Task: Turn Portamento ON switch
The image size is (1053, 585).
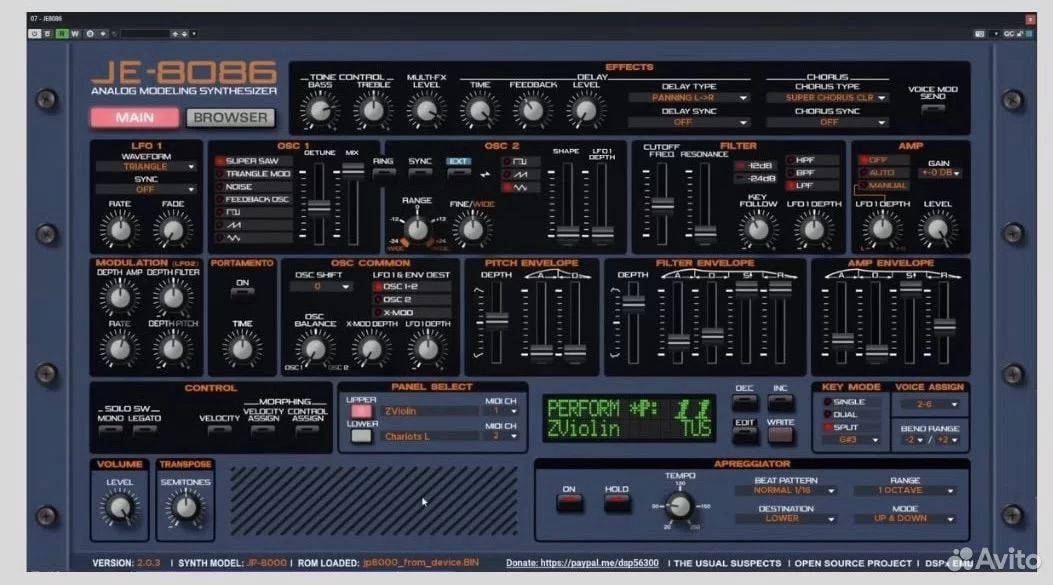Action: (242, 294)
